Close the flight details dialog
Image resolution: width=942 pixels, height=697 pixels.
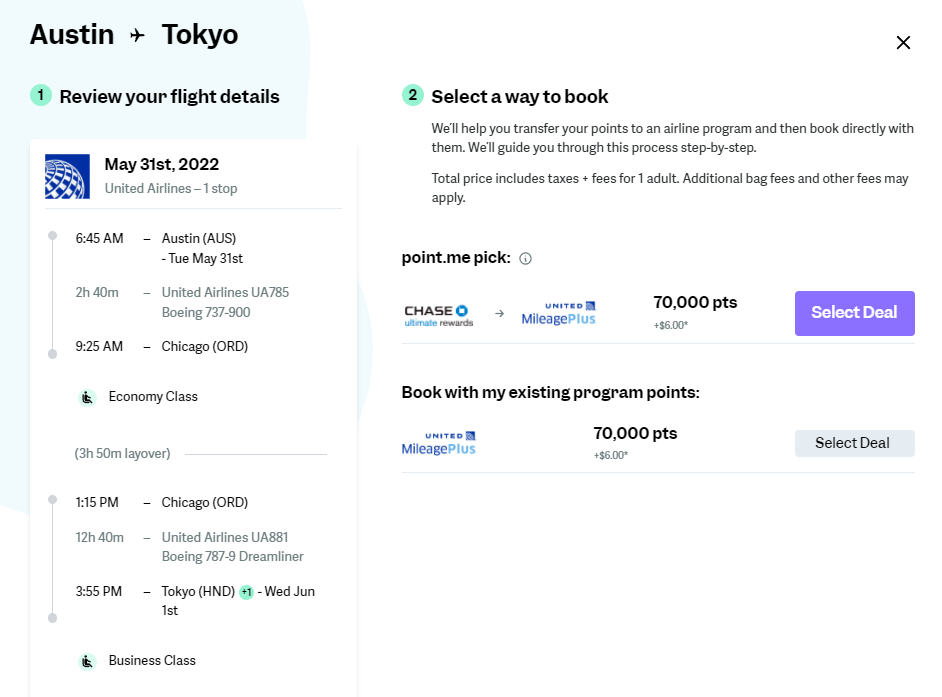click(903, 42)
